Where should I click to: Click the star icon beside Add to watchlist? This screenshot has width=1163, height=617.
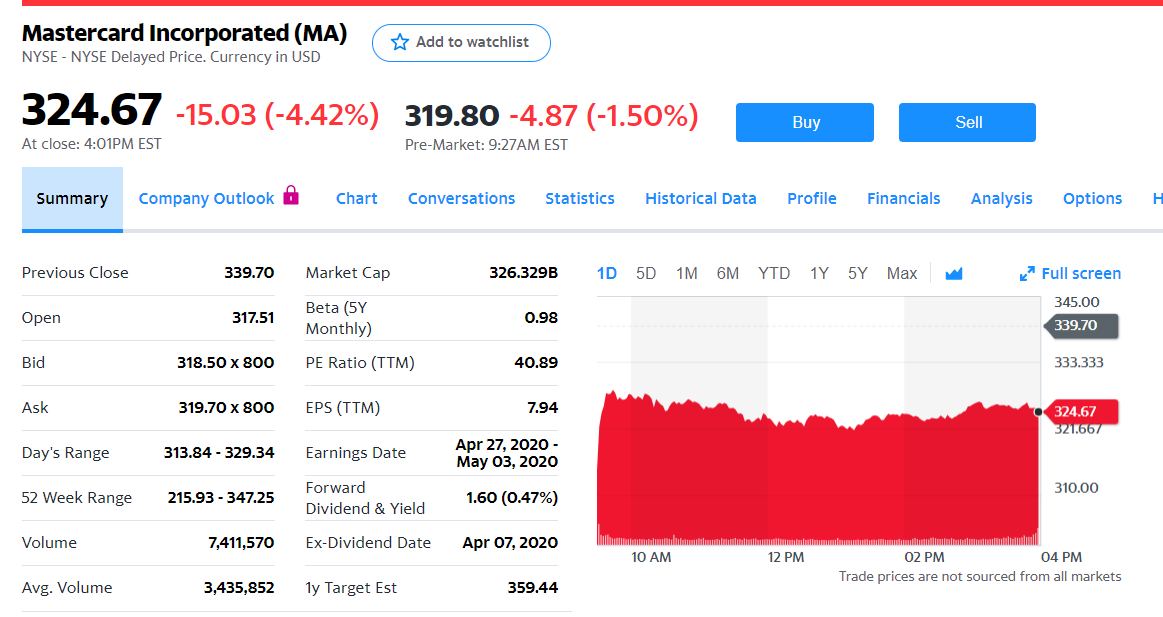point(400,42)
